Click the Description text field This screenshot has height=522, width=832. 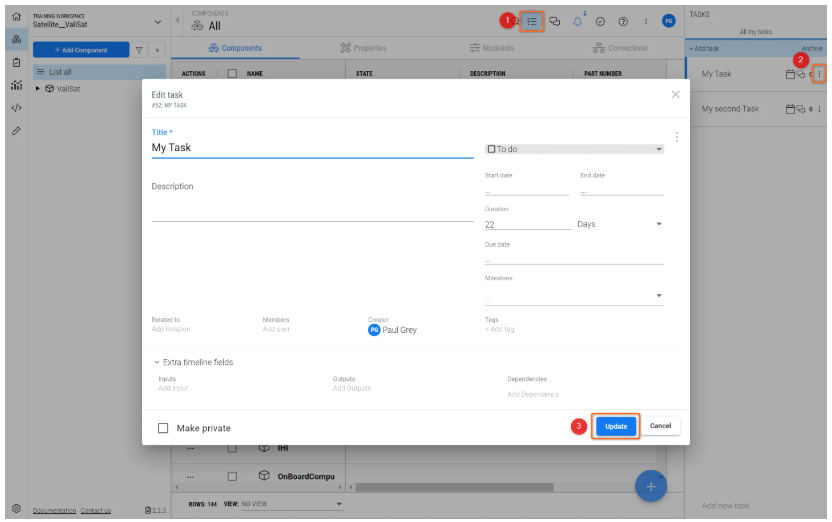[311, 200]
